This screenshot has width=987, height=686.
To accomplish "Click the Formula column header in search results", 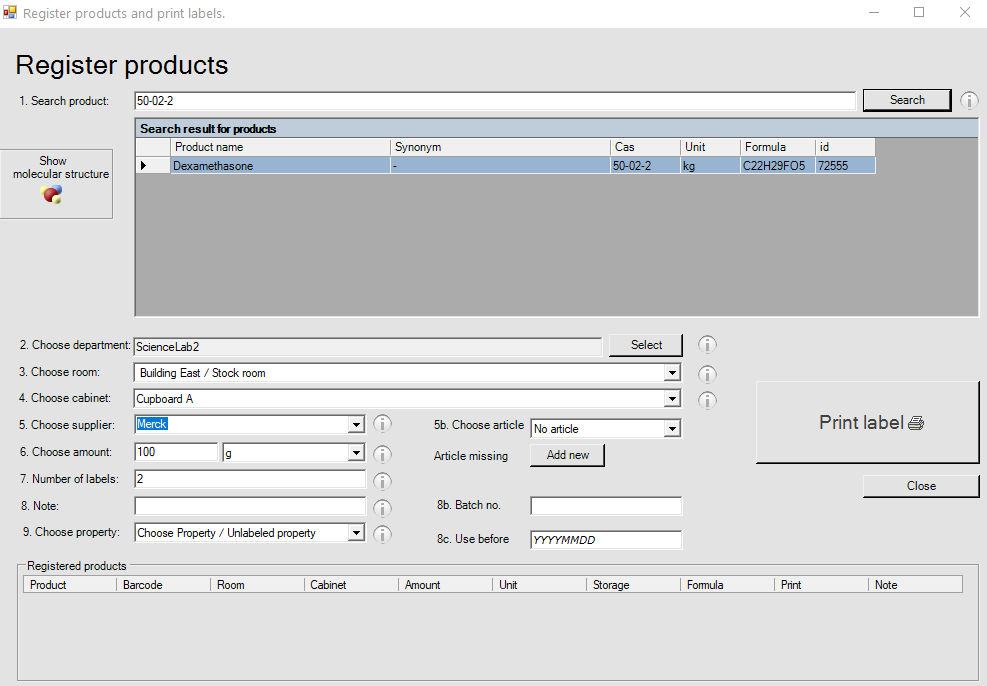I will [777, 147].
